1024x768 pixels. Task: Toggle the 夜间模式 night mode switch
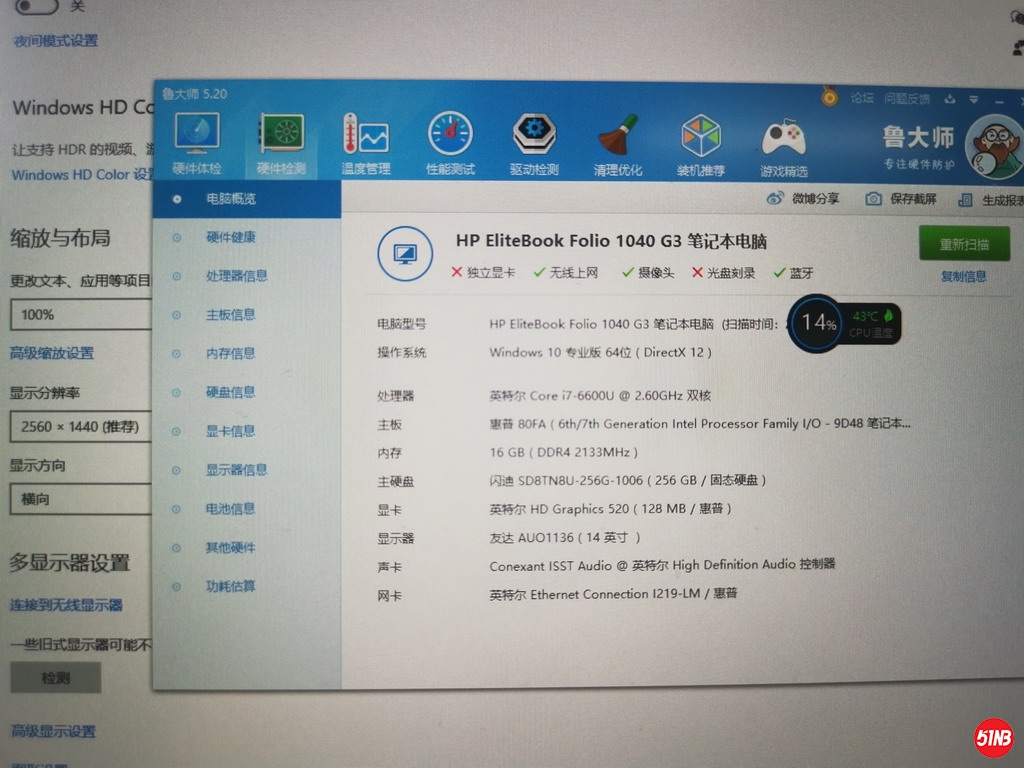36,6
